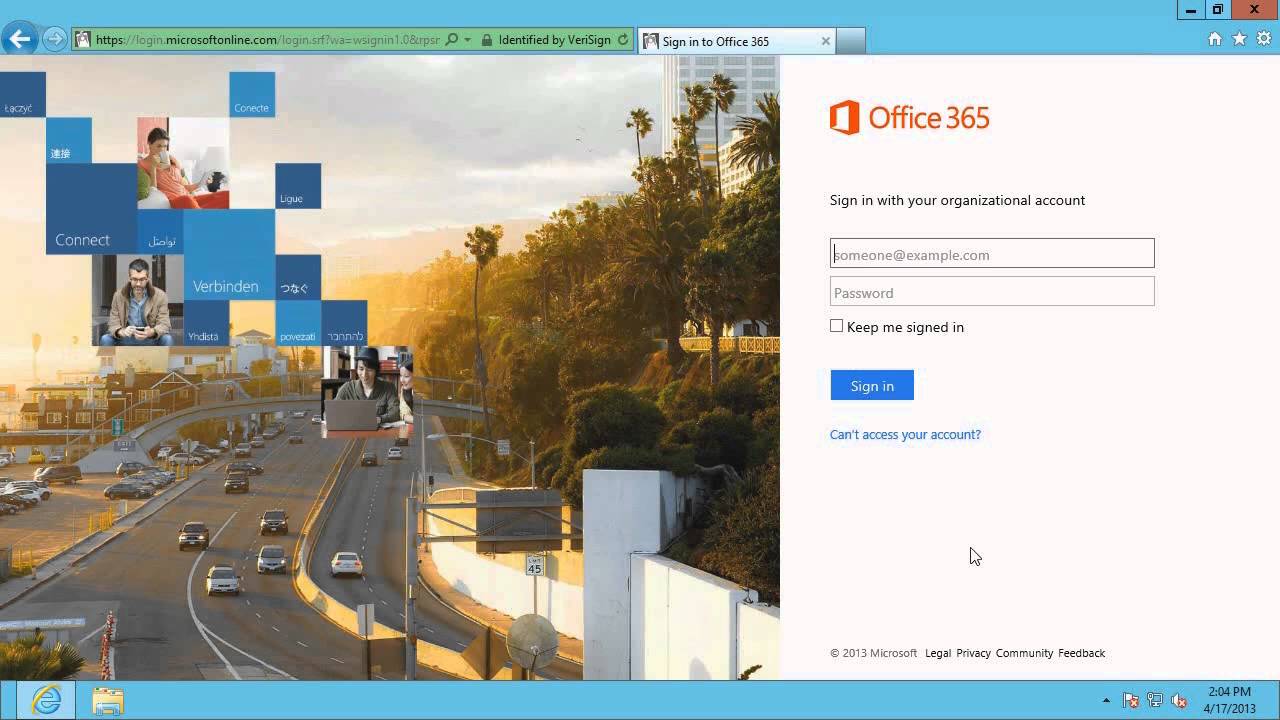Open Can't access your account link
The height and width of the screenshot is (720, 1280).
pos(905,434)
